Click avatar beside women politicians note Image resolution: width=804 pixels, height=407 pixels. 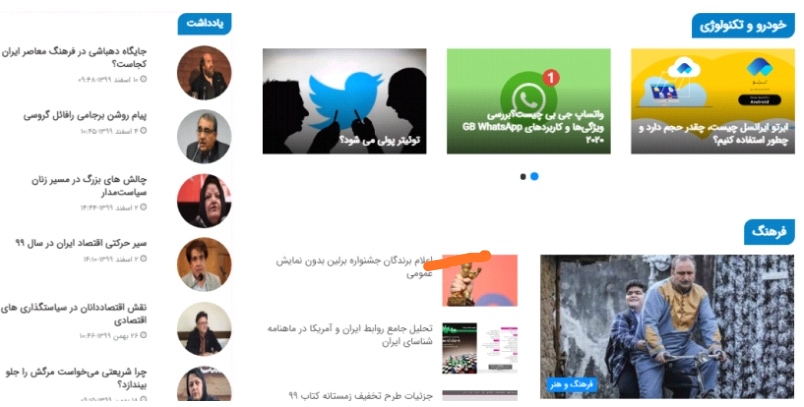[204, 200]
